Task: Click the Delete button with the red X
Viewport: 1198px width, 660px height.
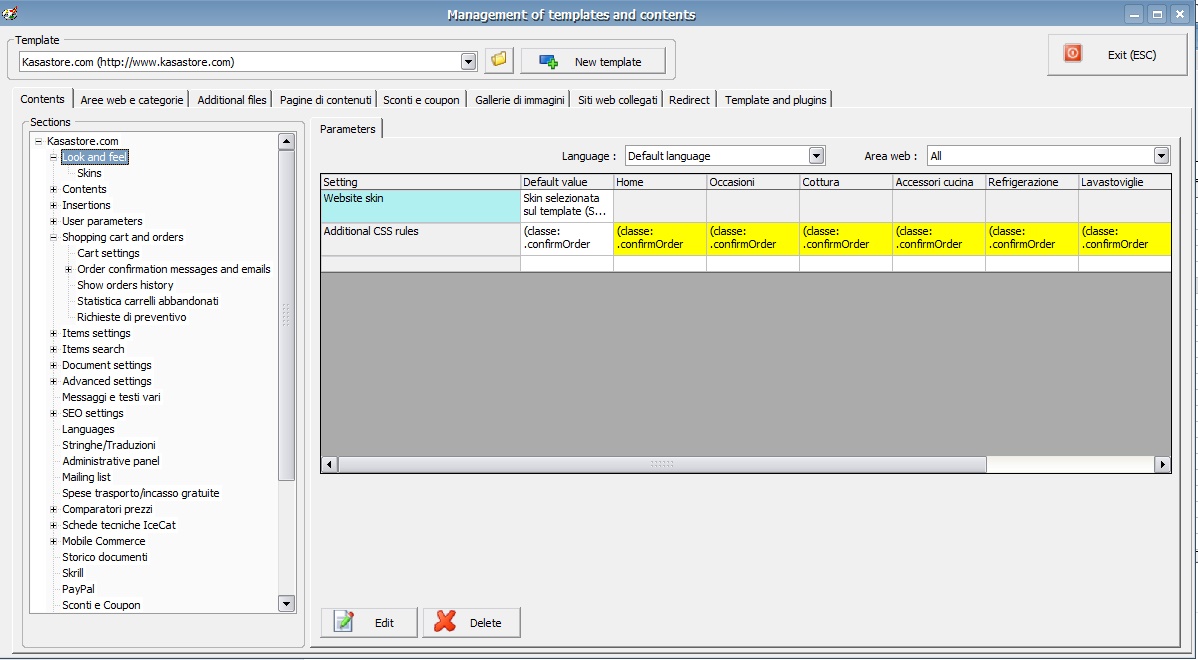Action: click(x=471, y=623)
